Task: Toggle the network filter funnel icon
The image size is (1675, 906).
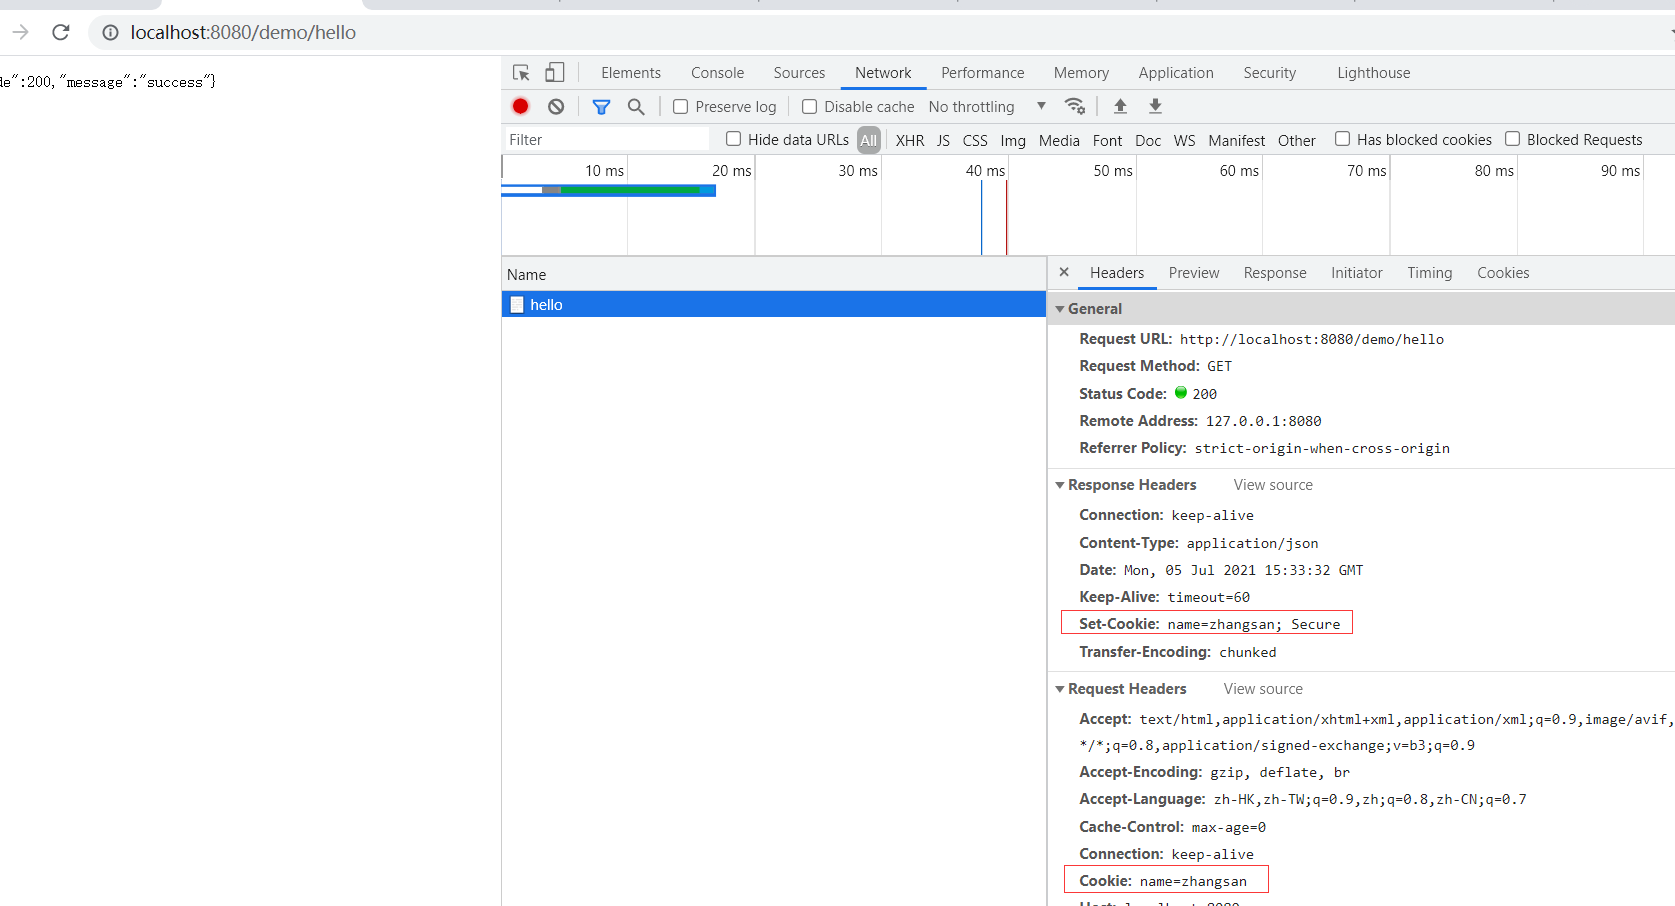Action: click(x=601, y=106)
